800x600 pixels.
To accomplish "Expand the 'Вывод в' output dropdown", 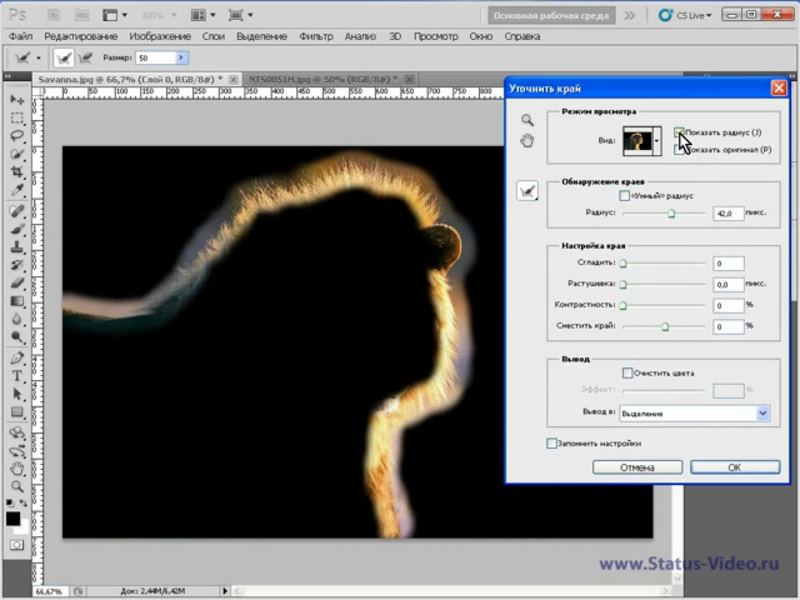I will [762, 412].
